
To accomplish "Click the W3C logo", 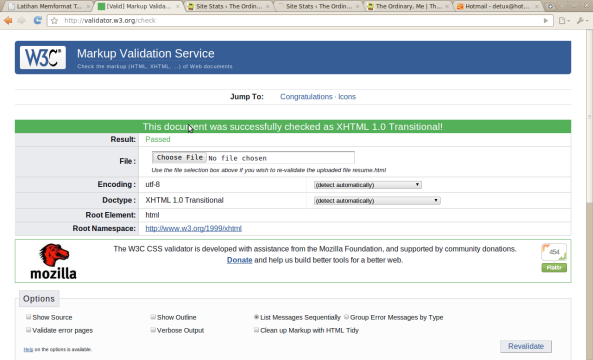I will coord(43,57).
